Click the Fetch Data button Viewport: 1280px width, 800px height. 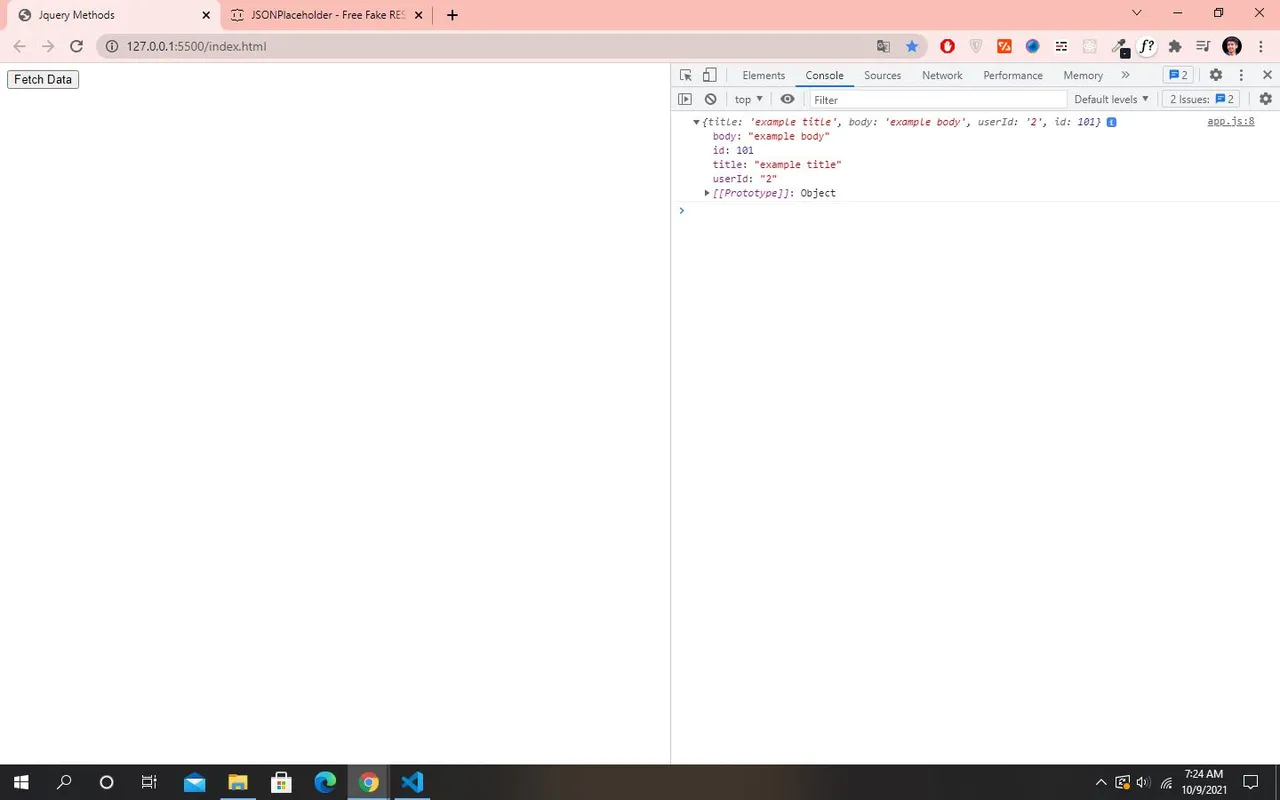point(43,79)
